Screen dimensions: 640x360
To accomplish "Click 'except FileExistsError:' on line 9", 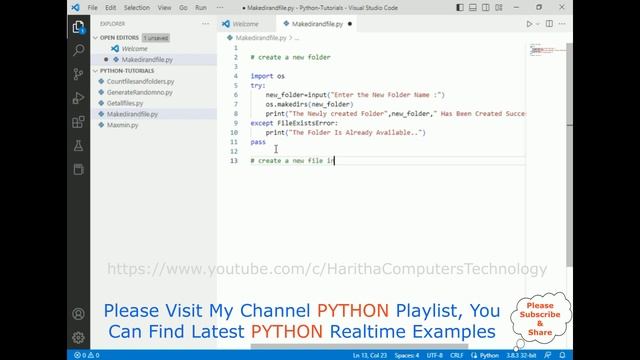I will [x=294, y=123].
